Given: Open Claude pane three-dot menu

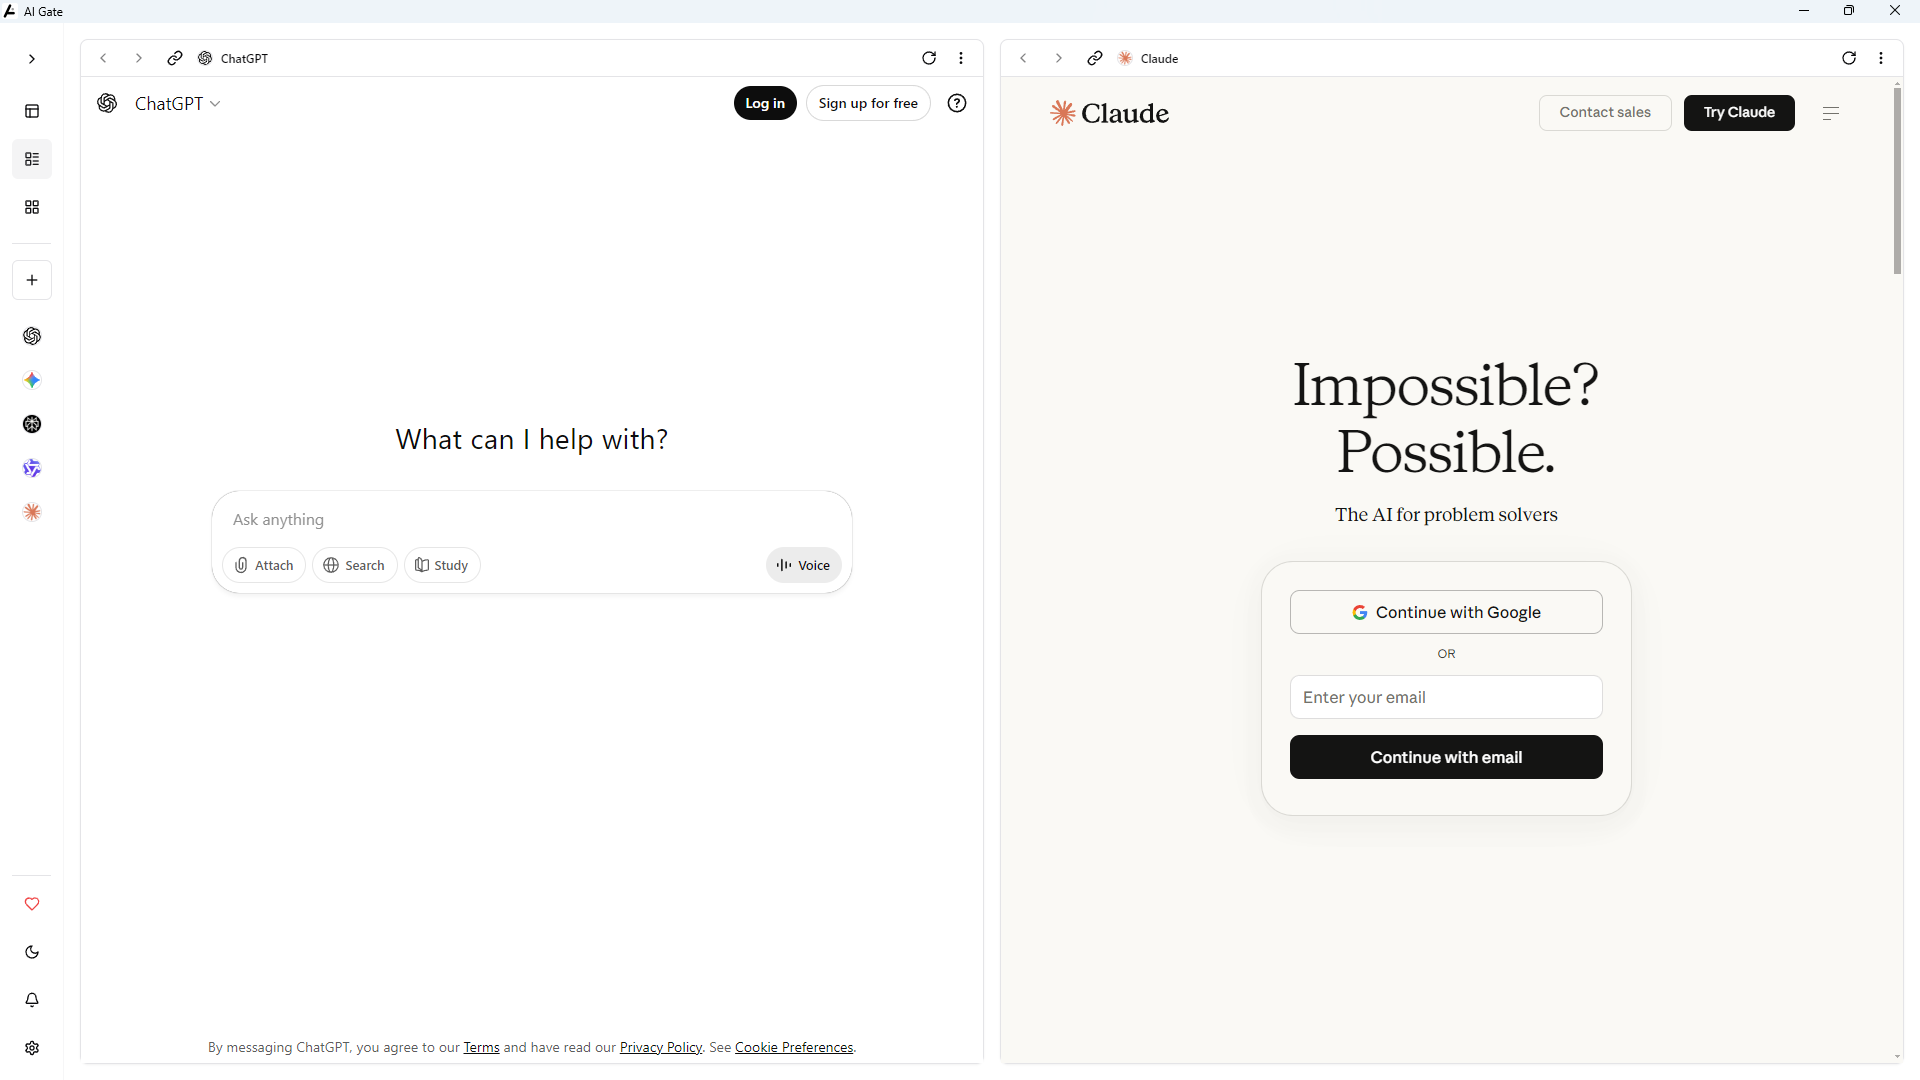Looking at the screenshot, I should (x=1881, y=58).
